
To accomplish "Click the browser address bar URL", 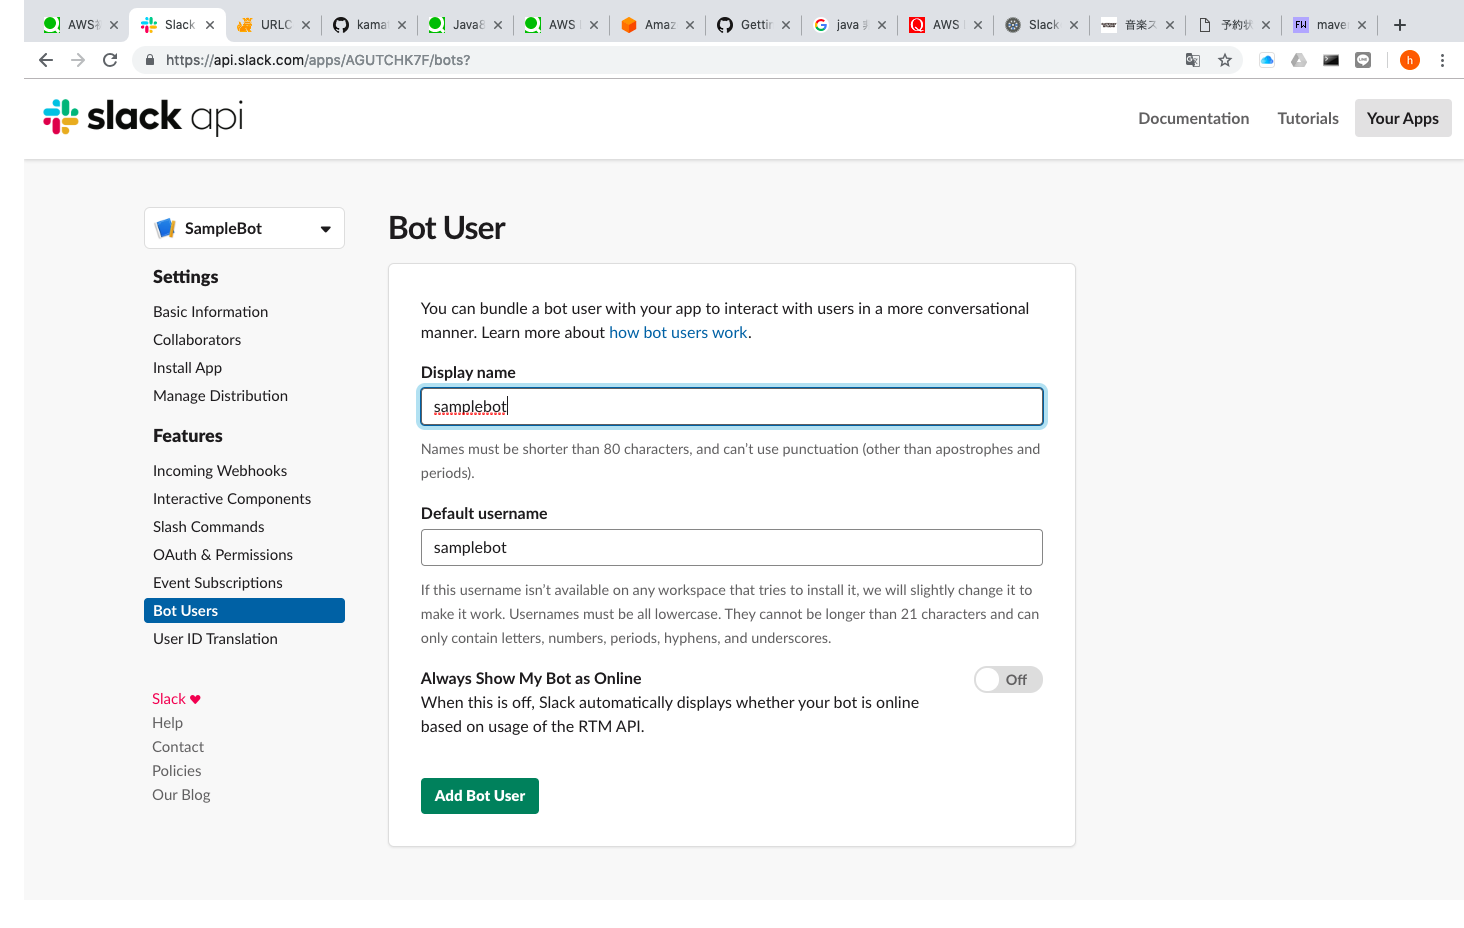I will click(x=318, y=60).
